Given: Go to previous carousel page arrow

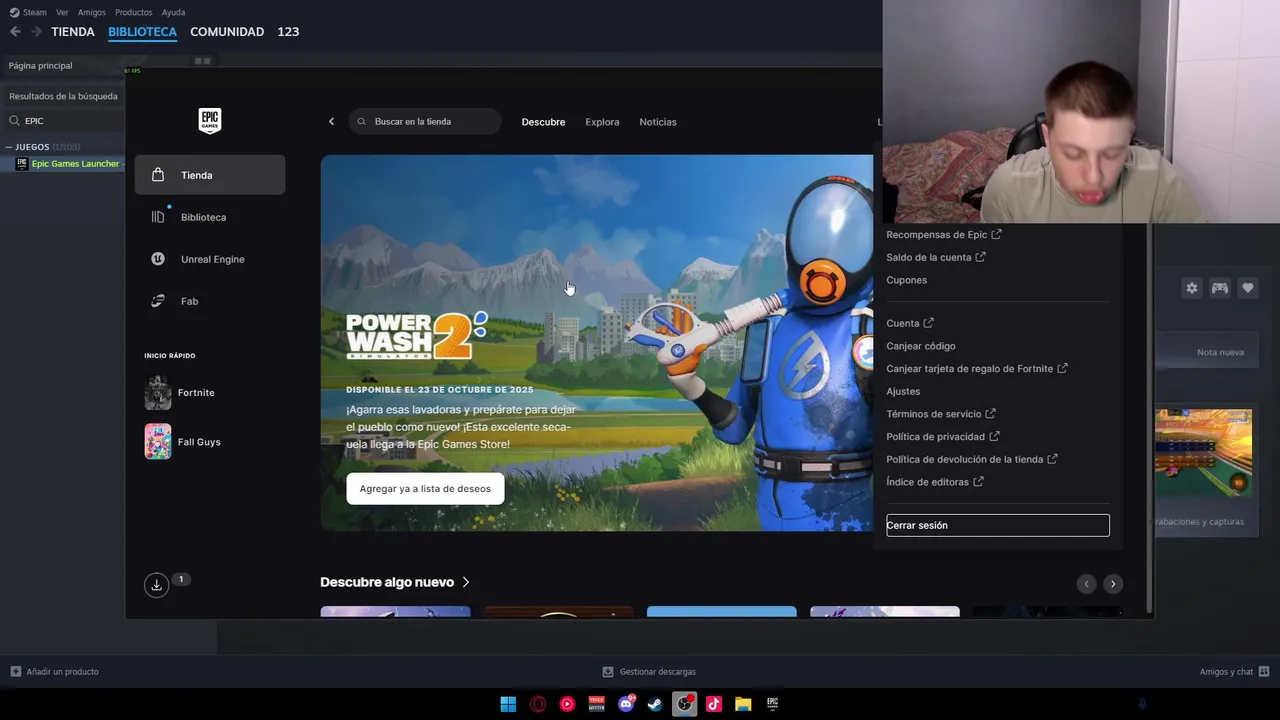Looking at the screenshot, I should [1086, 584].
